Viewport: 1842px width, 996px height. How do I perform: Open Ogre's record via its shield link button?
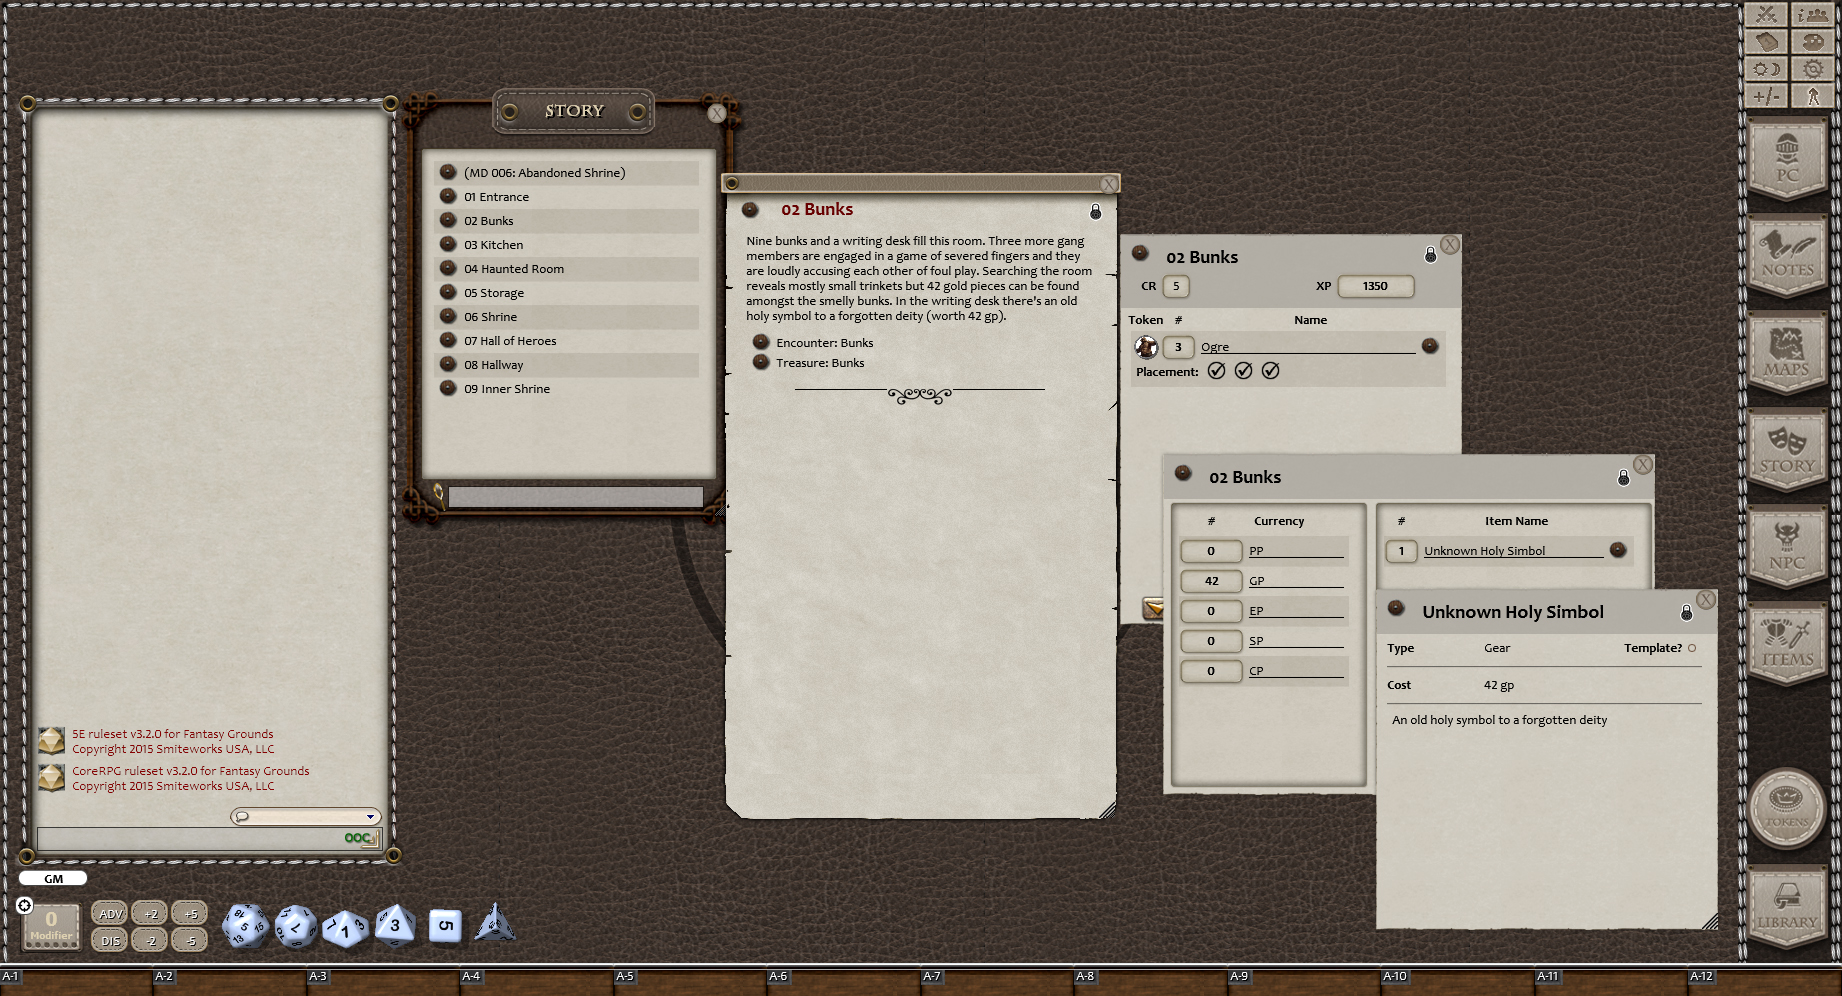pos(1430,346)
